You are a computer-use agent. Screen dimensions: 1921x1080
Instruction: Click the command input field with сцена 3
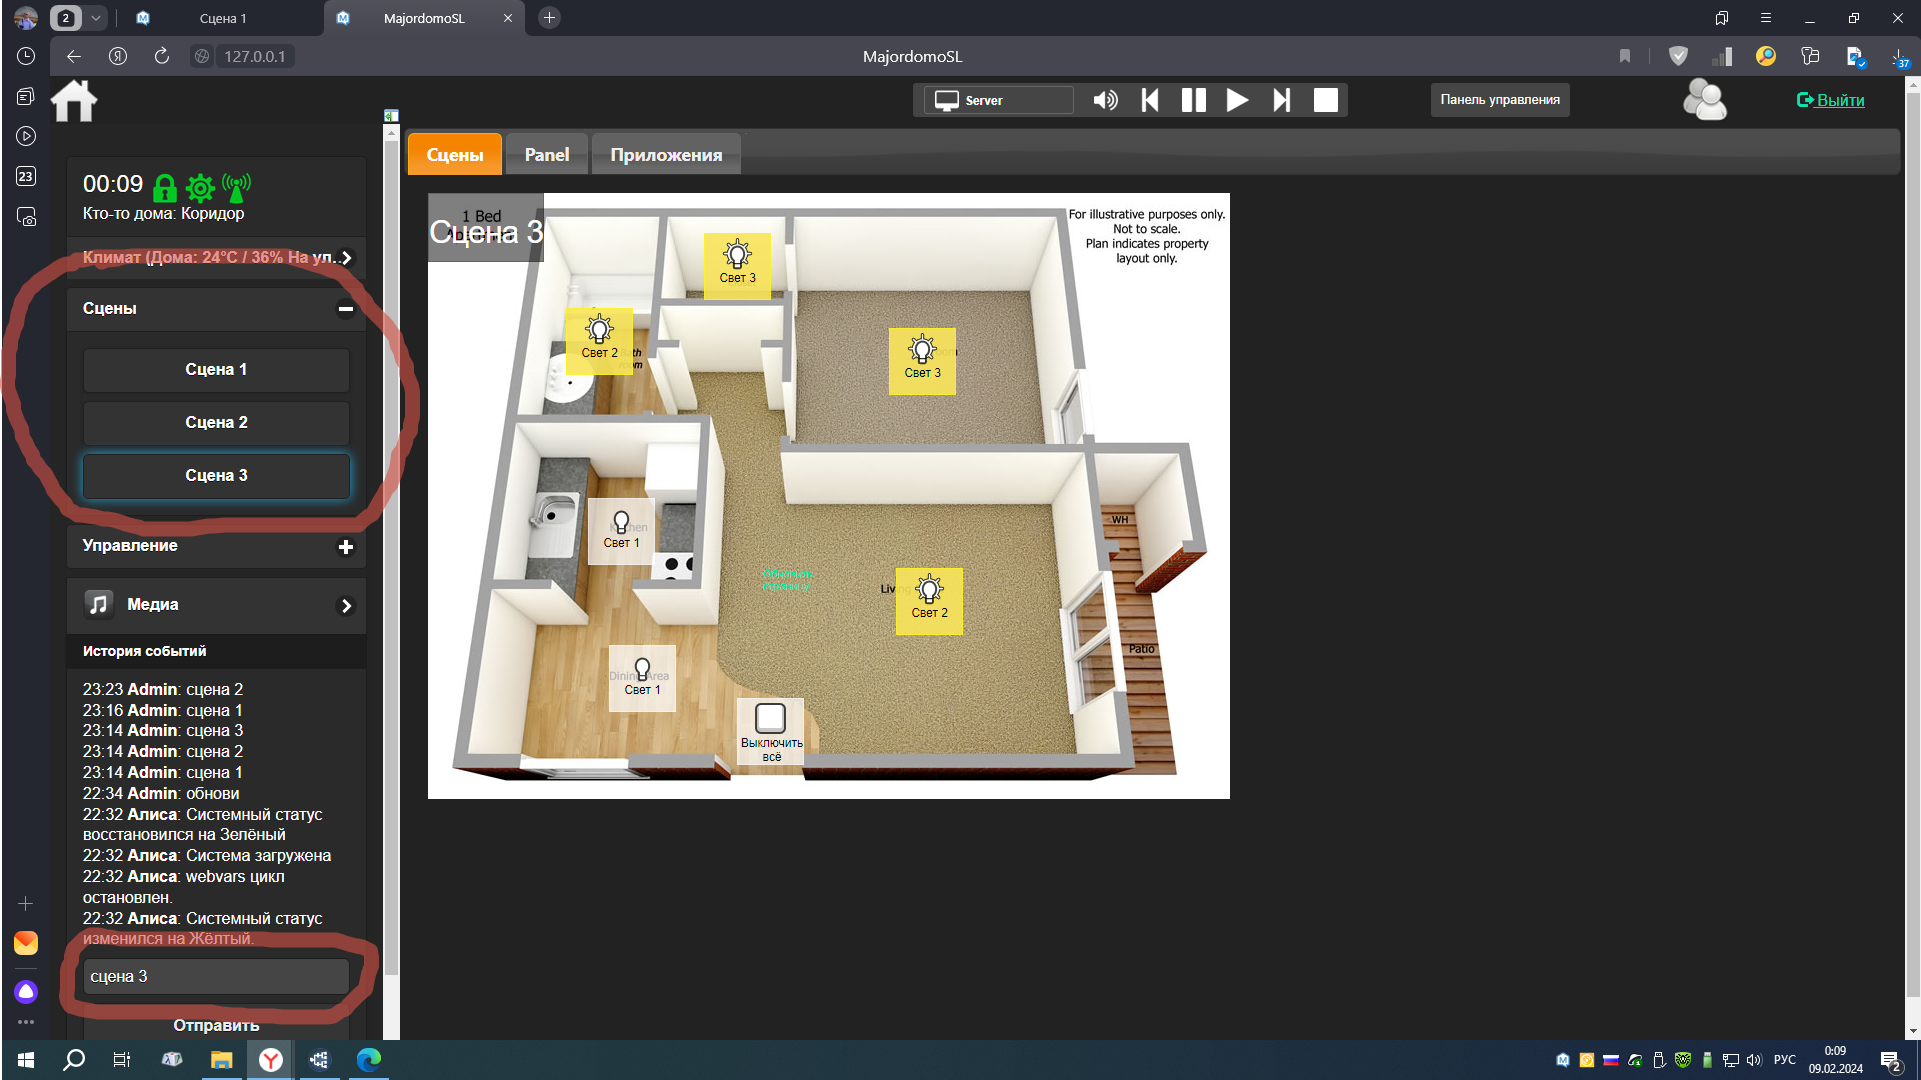click(216, 977)
